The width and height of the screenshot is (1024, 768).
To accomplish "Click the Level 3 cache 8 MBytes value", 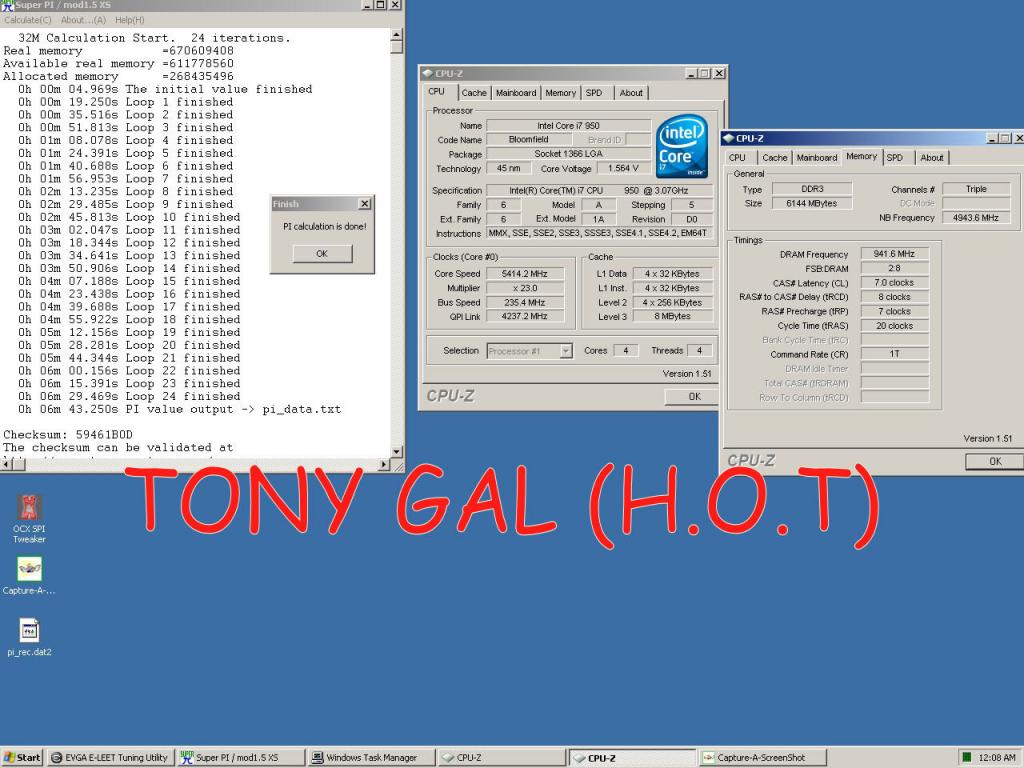I will pos(672,316).
